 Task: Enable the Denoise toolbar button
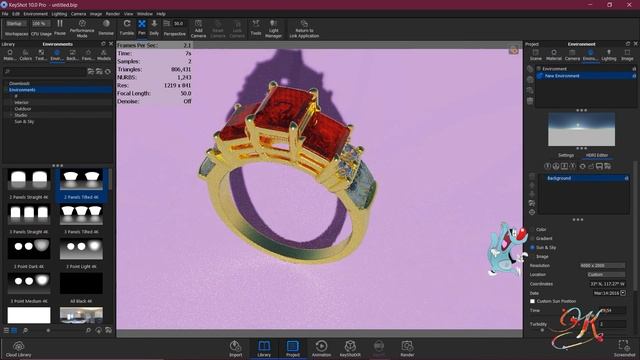click(106, 27)
